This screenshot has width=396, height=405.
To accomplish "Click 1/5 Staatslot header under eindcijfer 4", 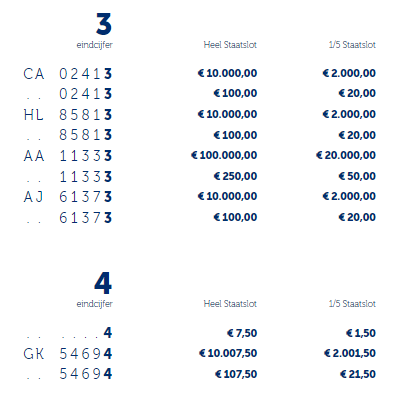I will (352, 304).
